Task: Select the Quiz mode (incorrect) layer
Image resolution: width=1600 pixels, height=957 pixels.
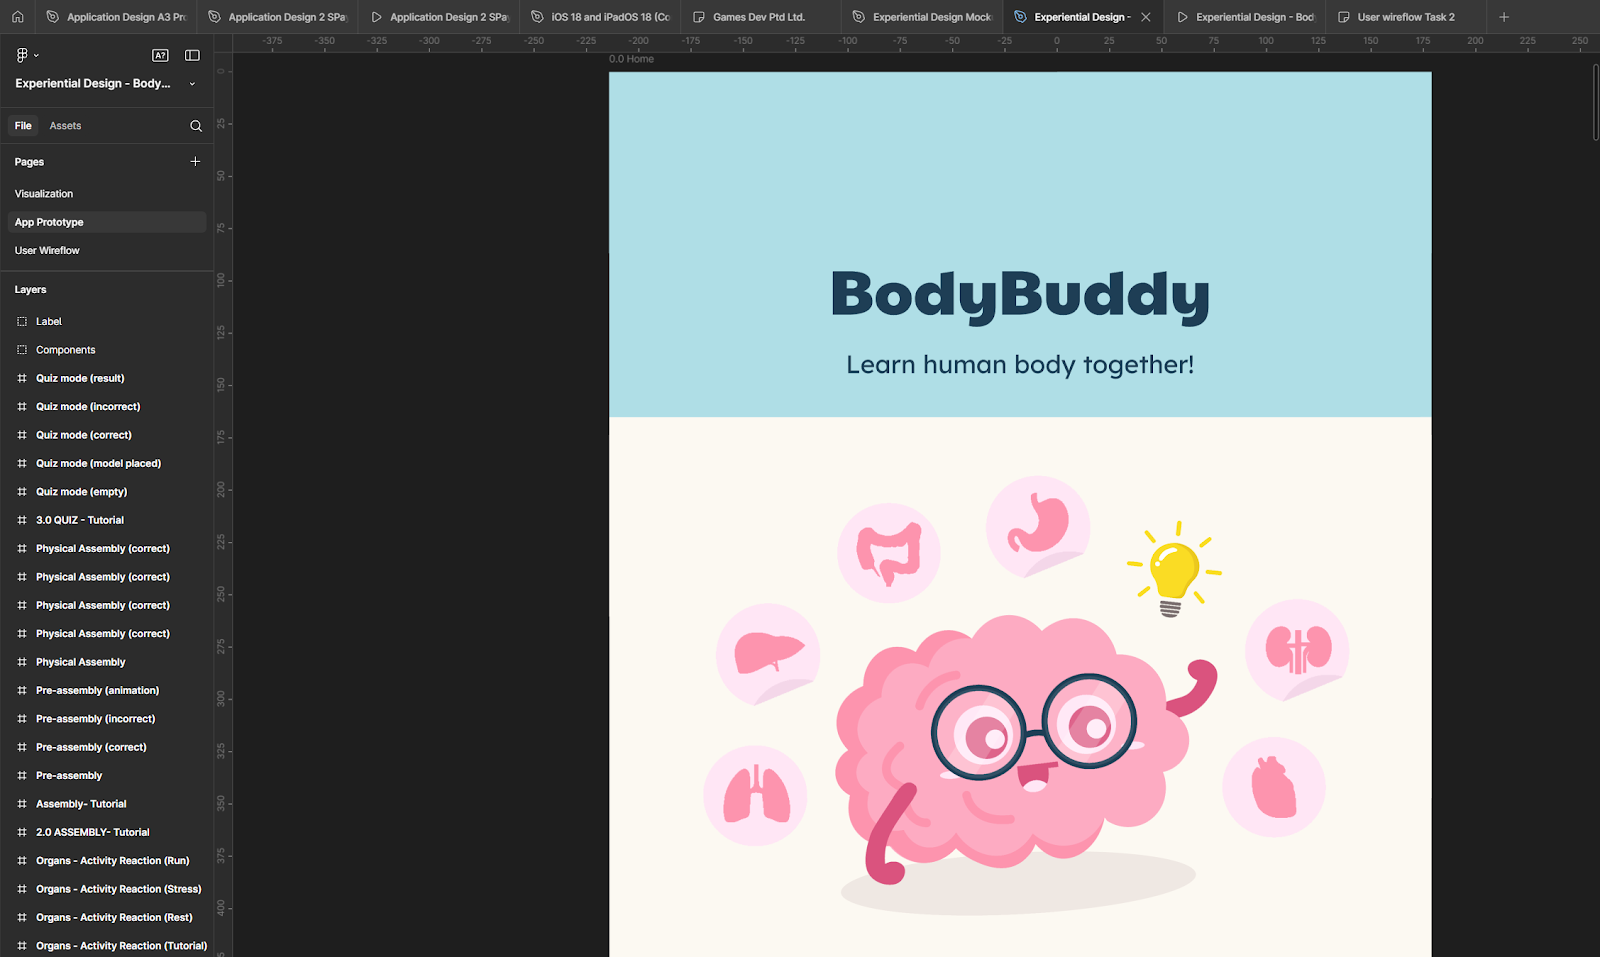Action: [x=88, y=407]
